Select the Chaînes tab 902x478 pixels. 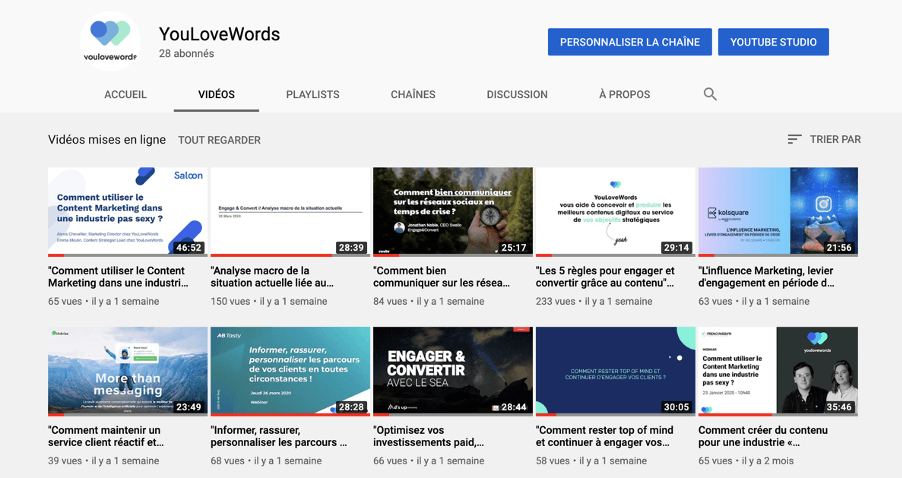tap(412, 95)
